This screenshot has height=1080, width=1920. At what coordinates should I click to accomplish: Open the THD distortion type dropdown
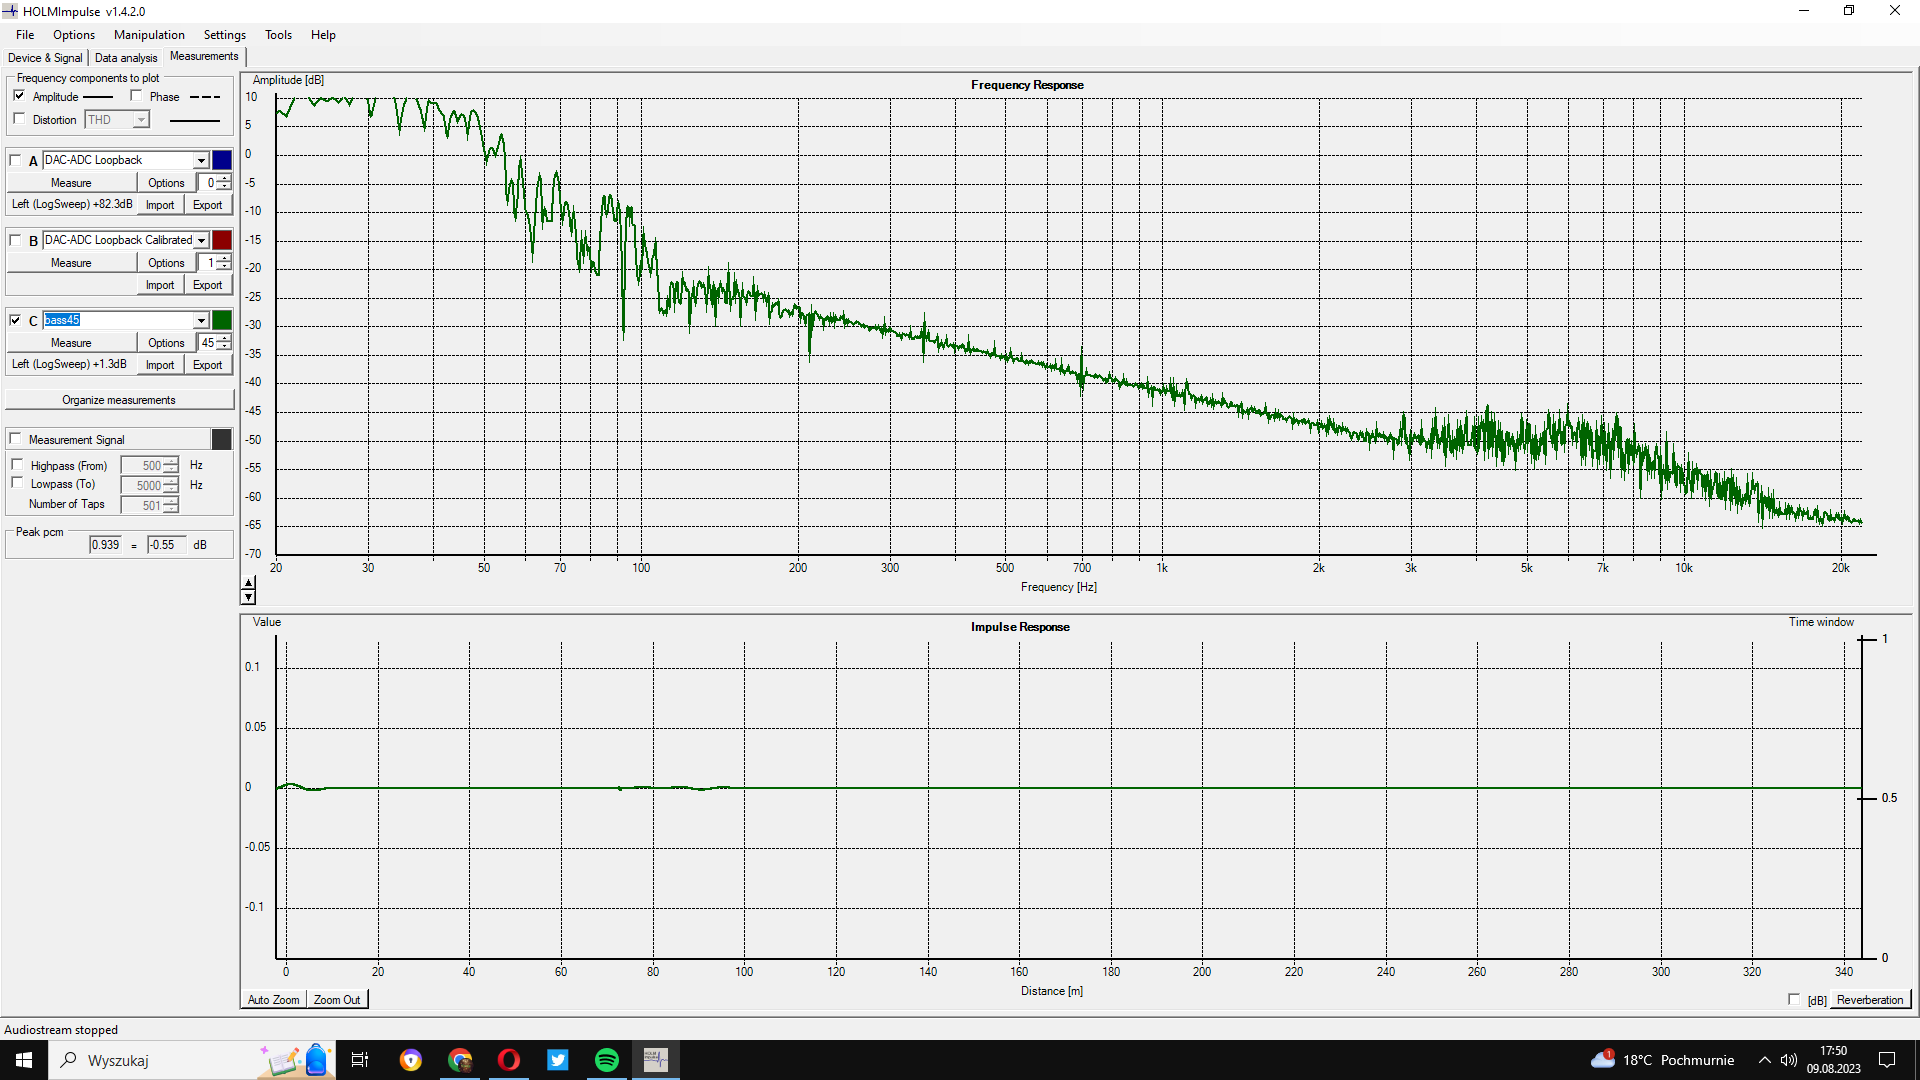pyautogui.click(x=141, y=120)
